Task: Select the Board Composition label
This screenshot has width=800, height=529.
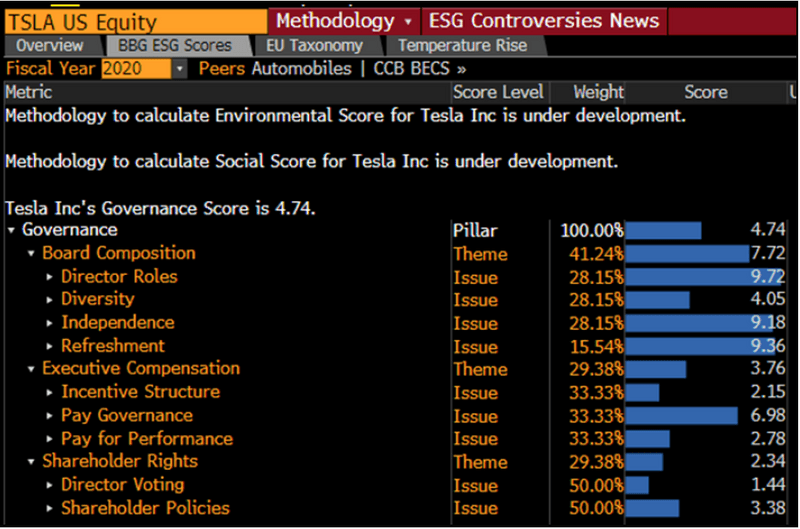Action: [x=119, y=253]
